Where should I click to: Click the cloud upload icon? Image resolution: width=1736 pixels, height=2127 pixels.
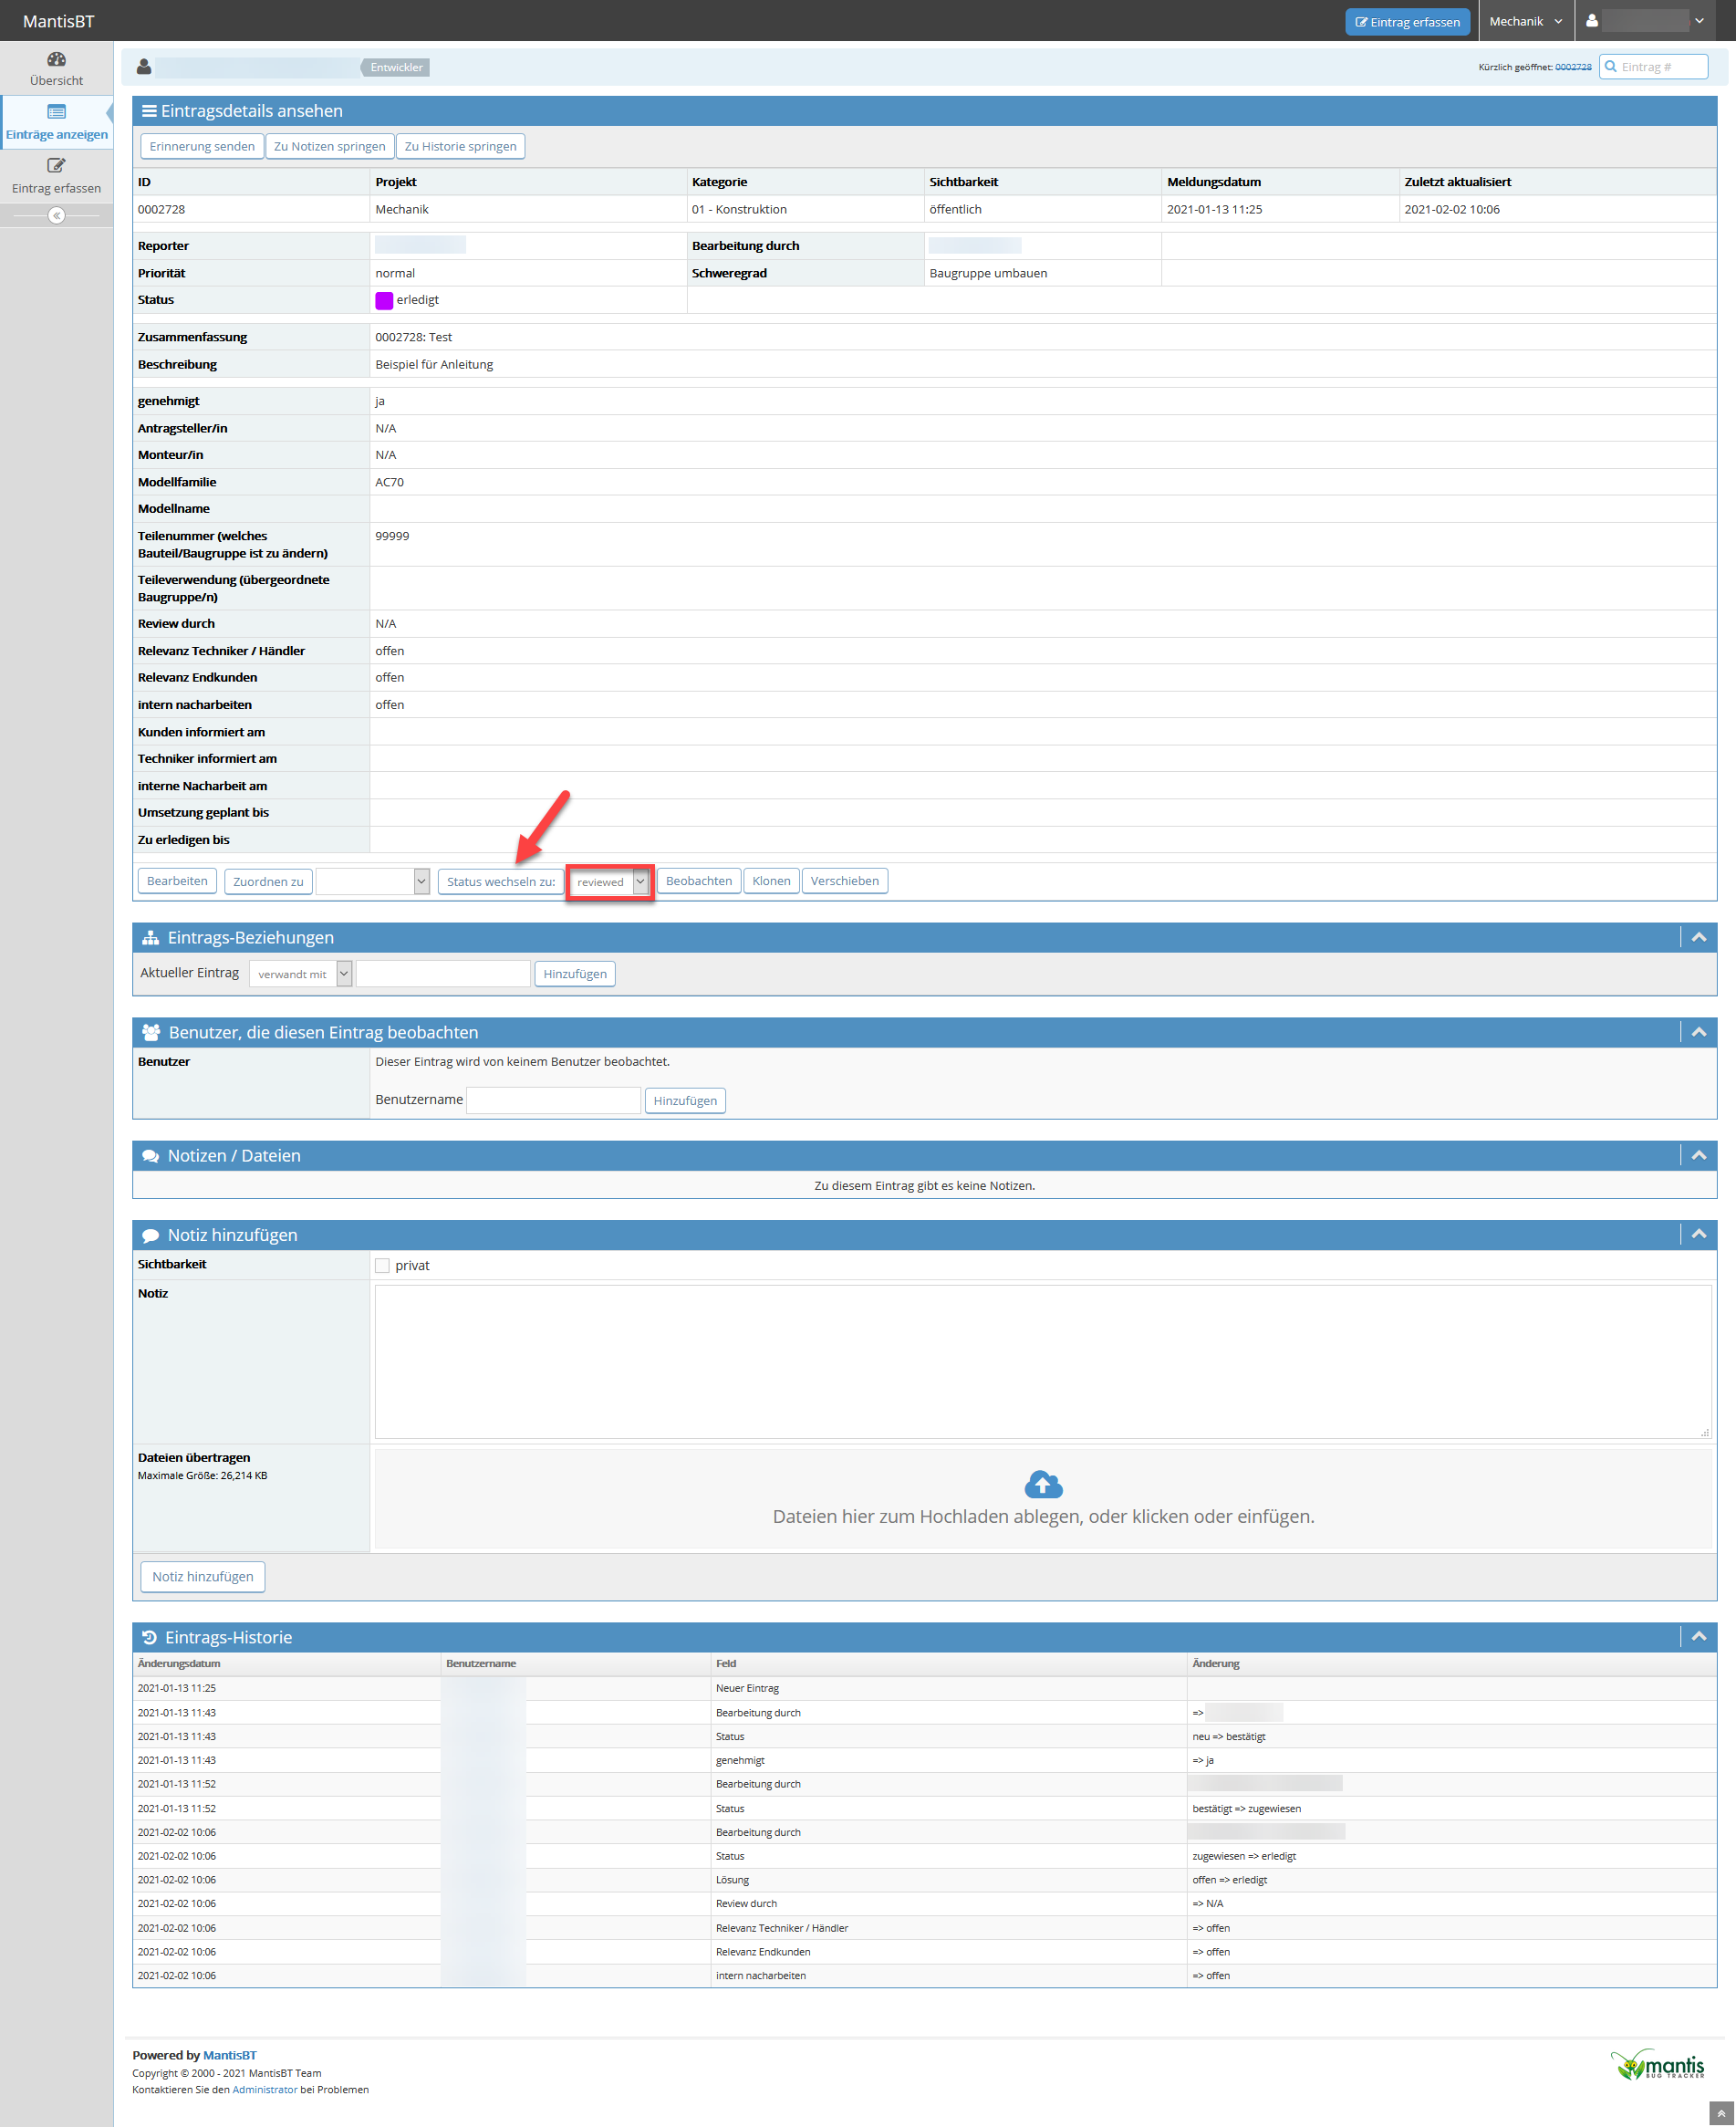coord(1043,1483)
